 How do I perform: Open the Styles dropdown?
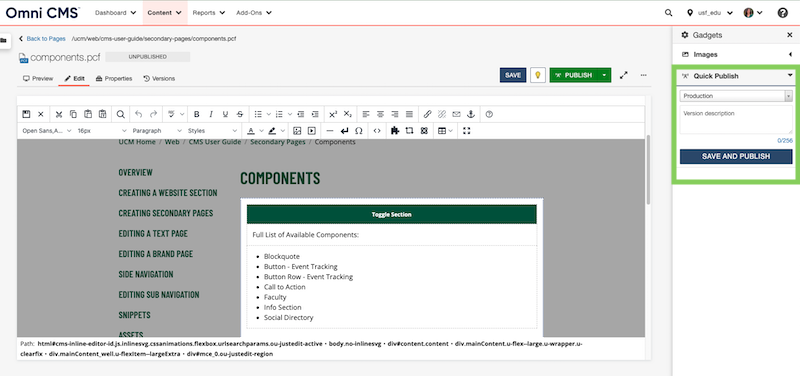click(212, 131)
